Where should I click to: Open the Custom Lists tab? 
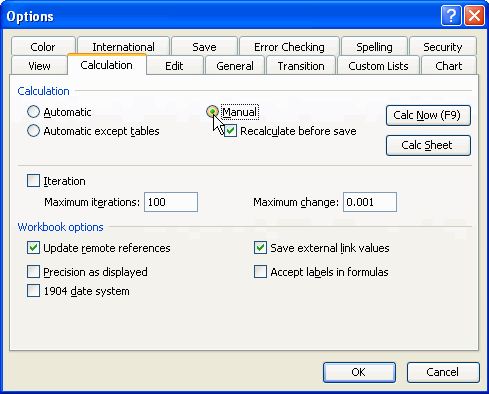tap(378, 66)
